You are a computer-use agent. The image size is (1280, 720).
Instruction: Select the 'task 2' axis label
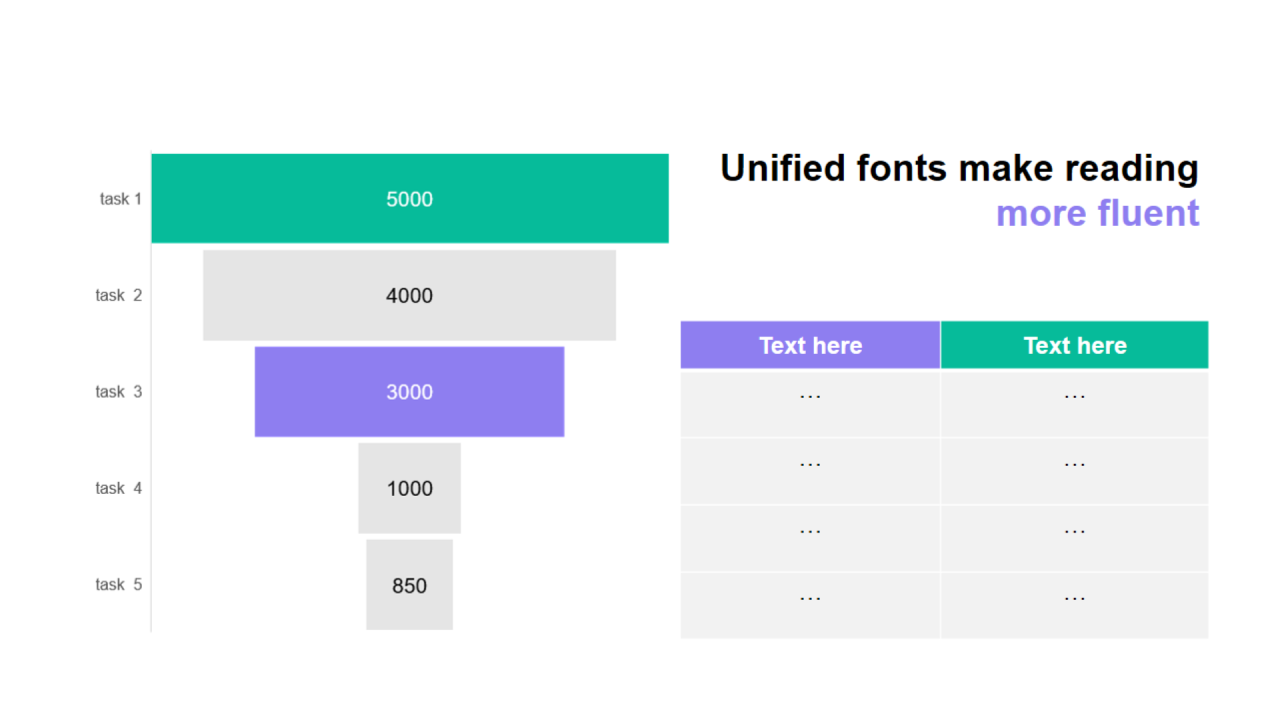coord(118,295)
